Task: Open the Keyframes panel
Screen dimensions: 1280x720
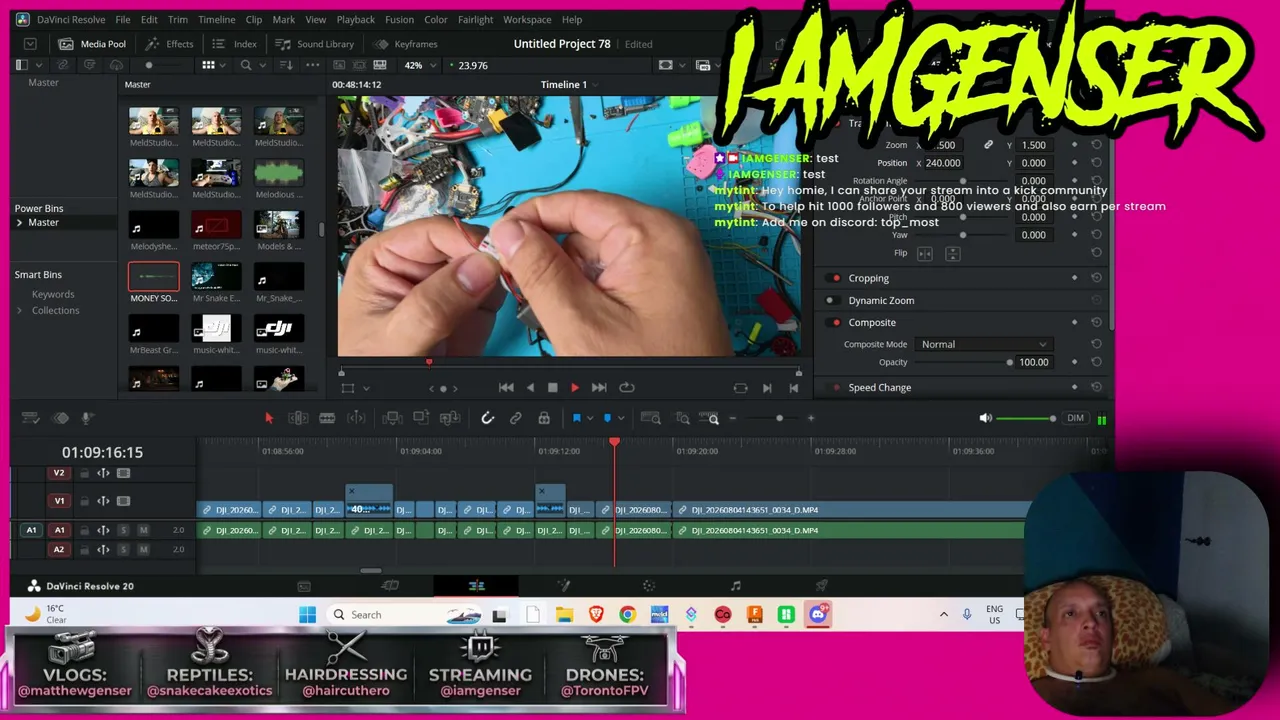Action: [x=406, y=44]
